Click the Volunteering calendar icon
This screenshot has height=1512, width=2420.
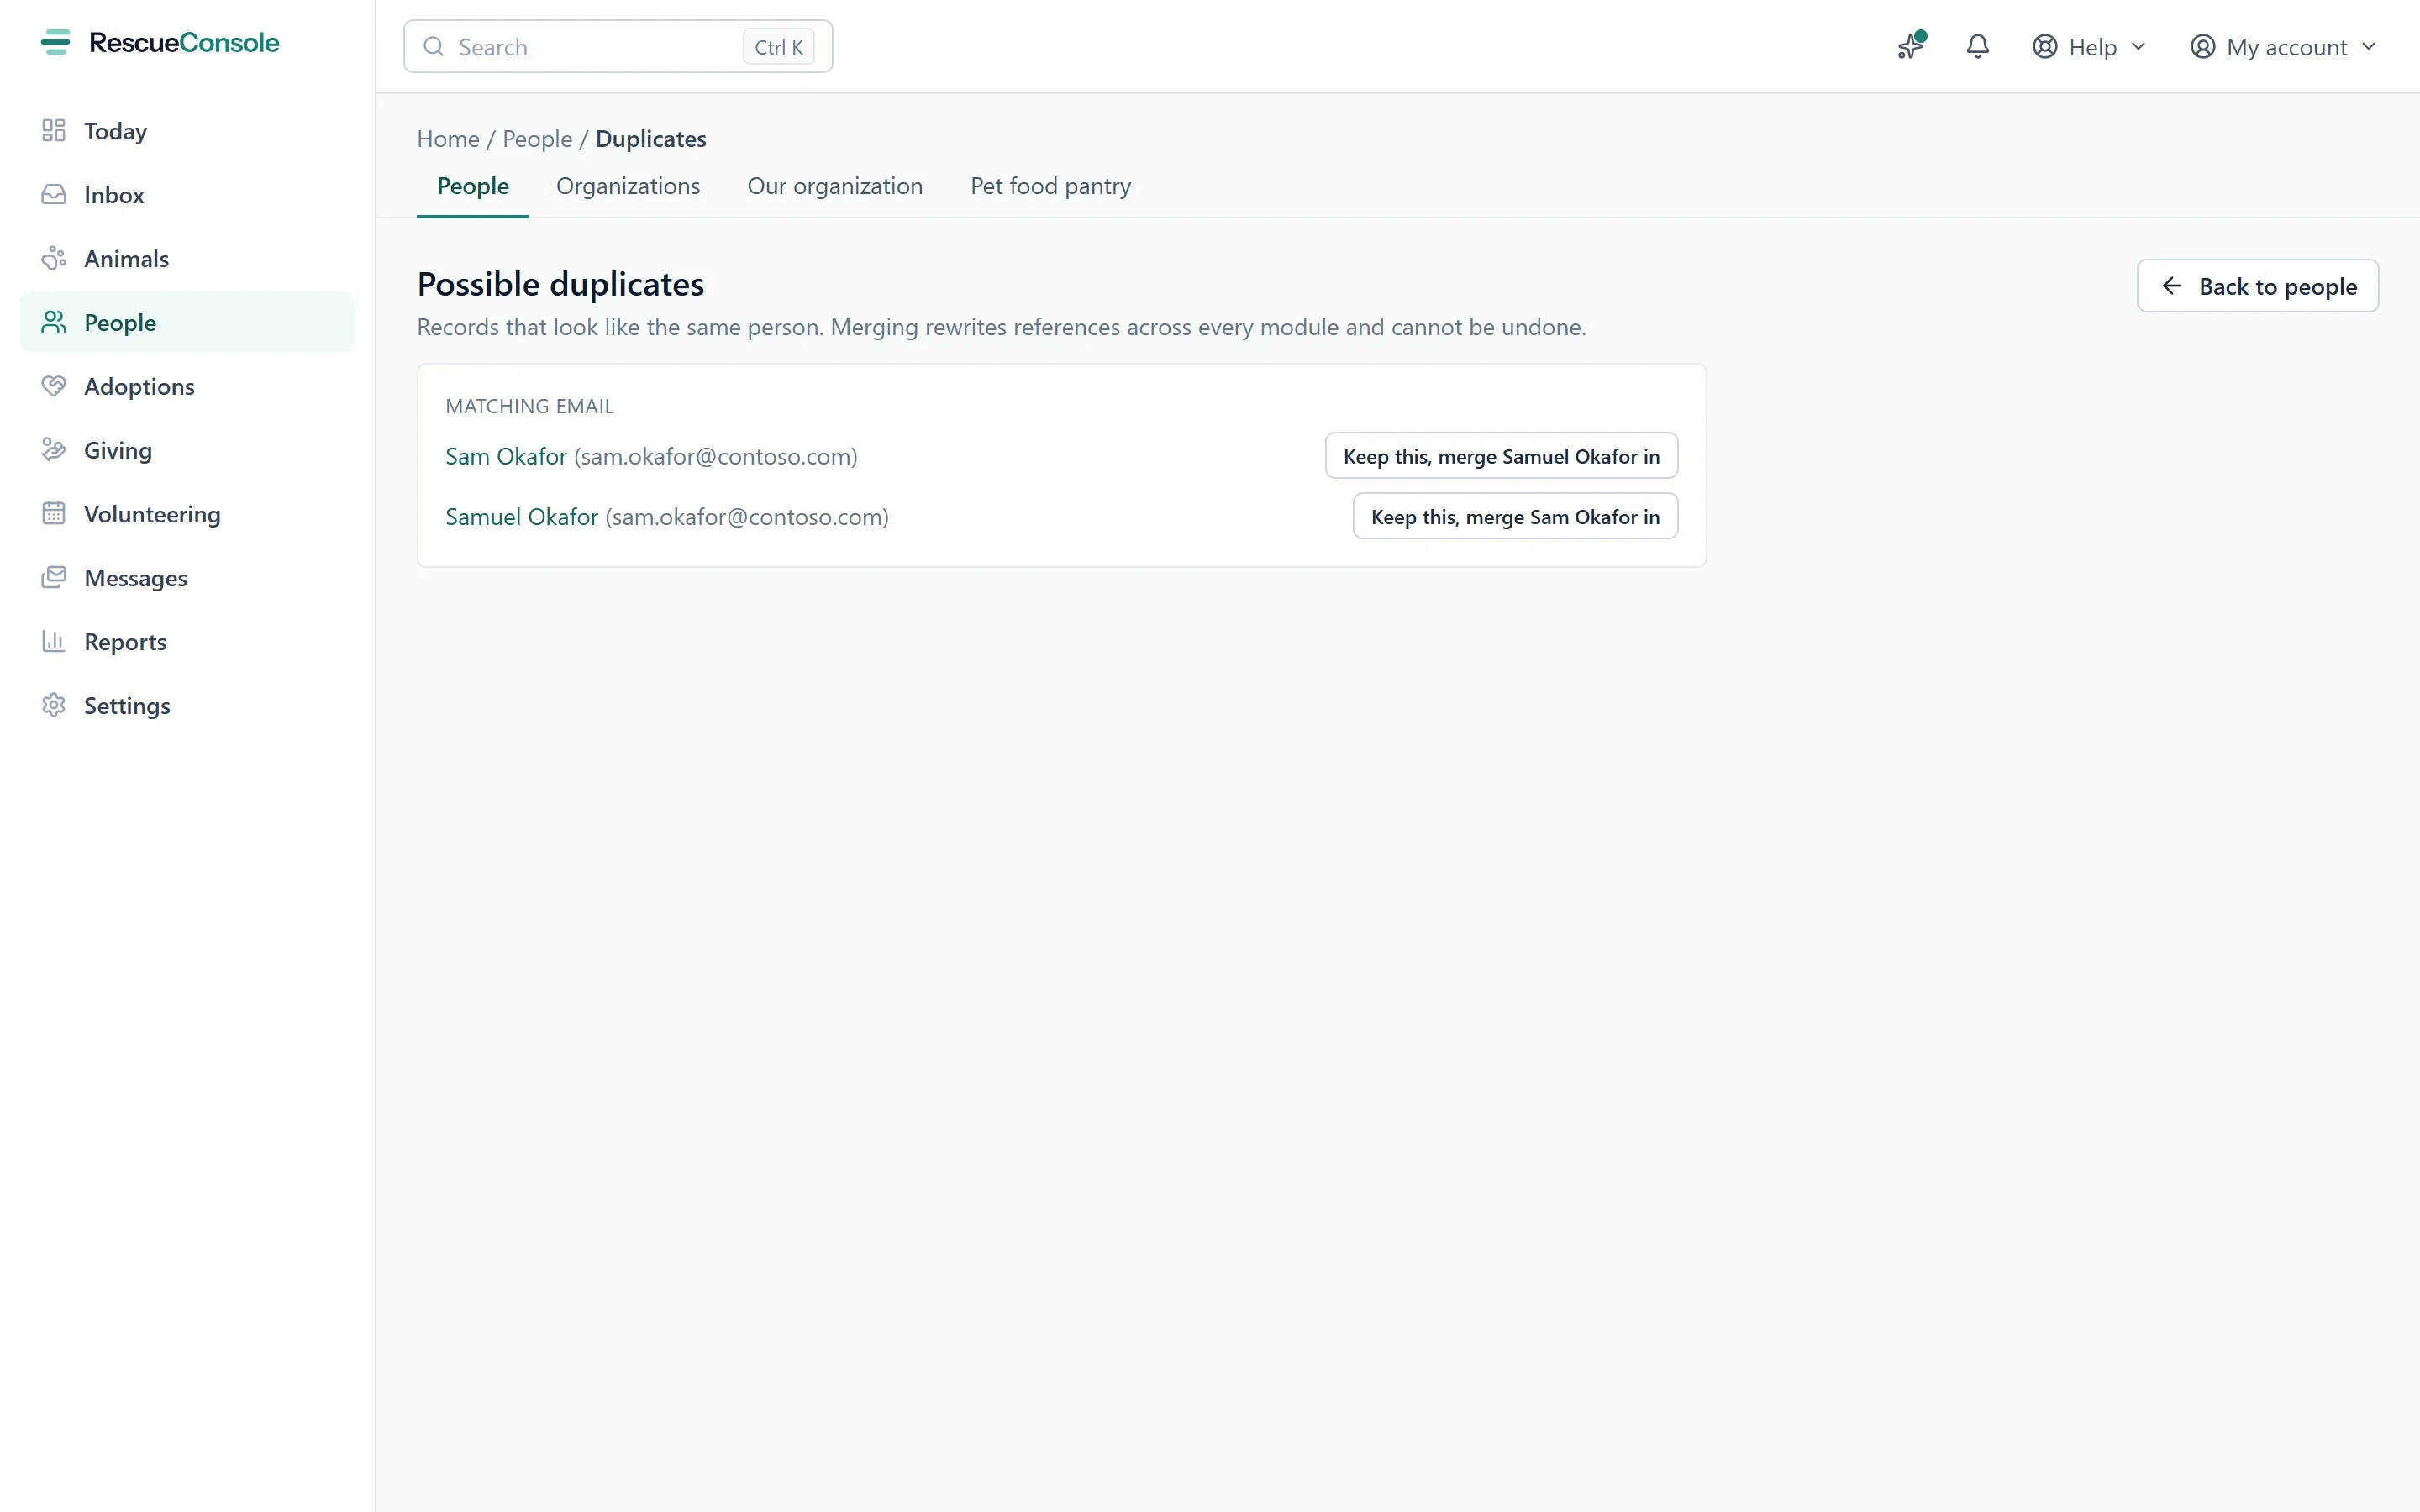[54, 514]
